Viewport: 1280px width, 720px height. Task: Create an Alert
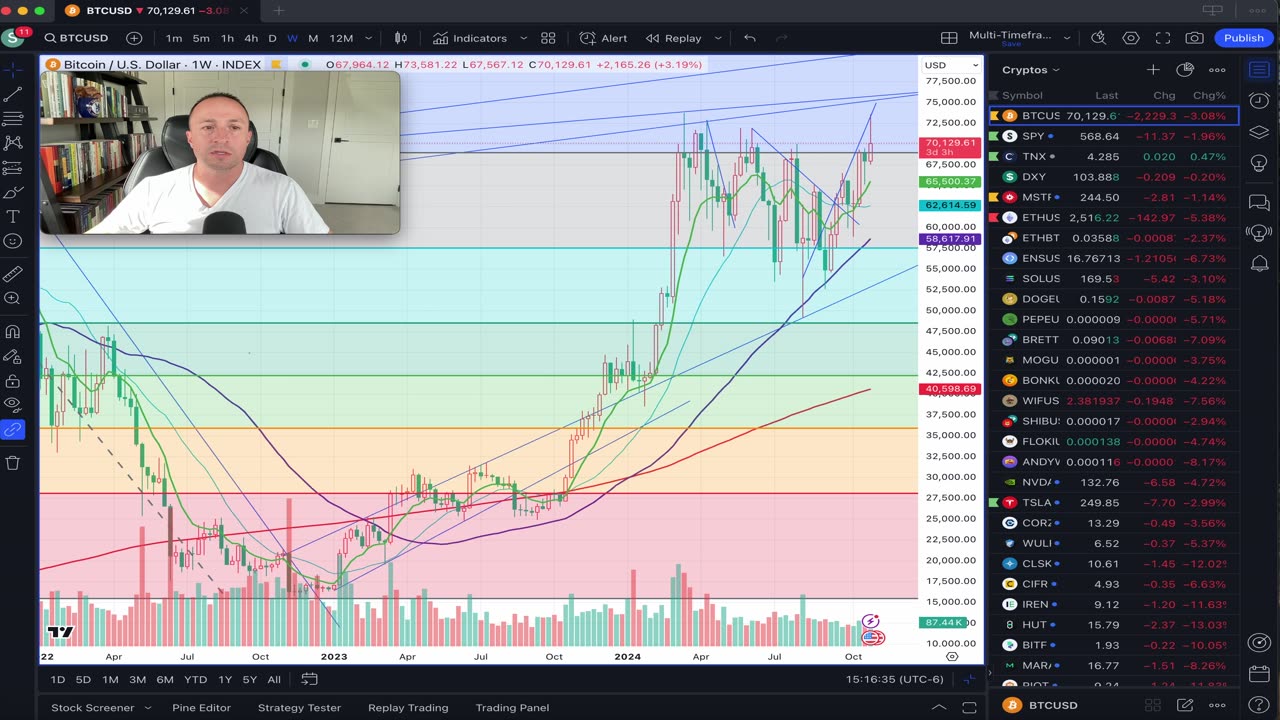604,38
